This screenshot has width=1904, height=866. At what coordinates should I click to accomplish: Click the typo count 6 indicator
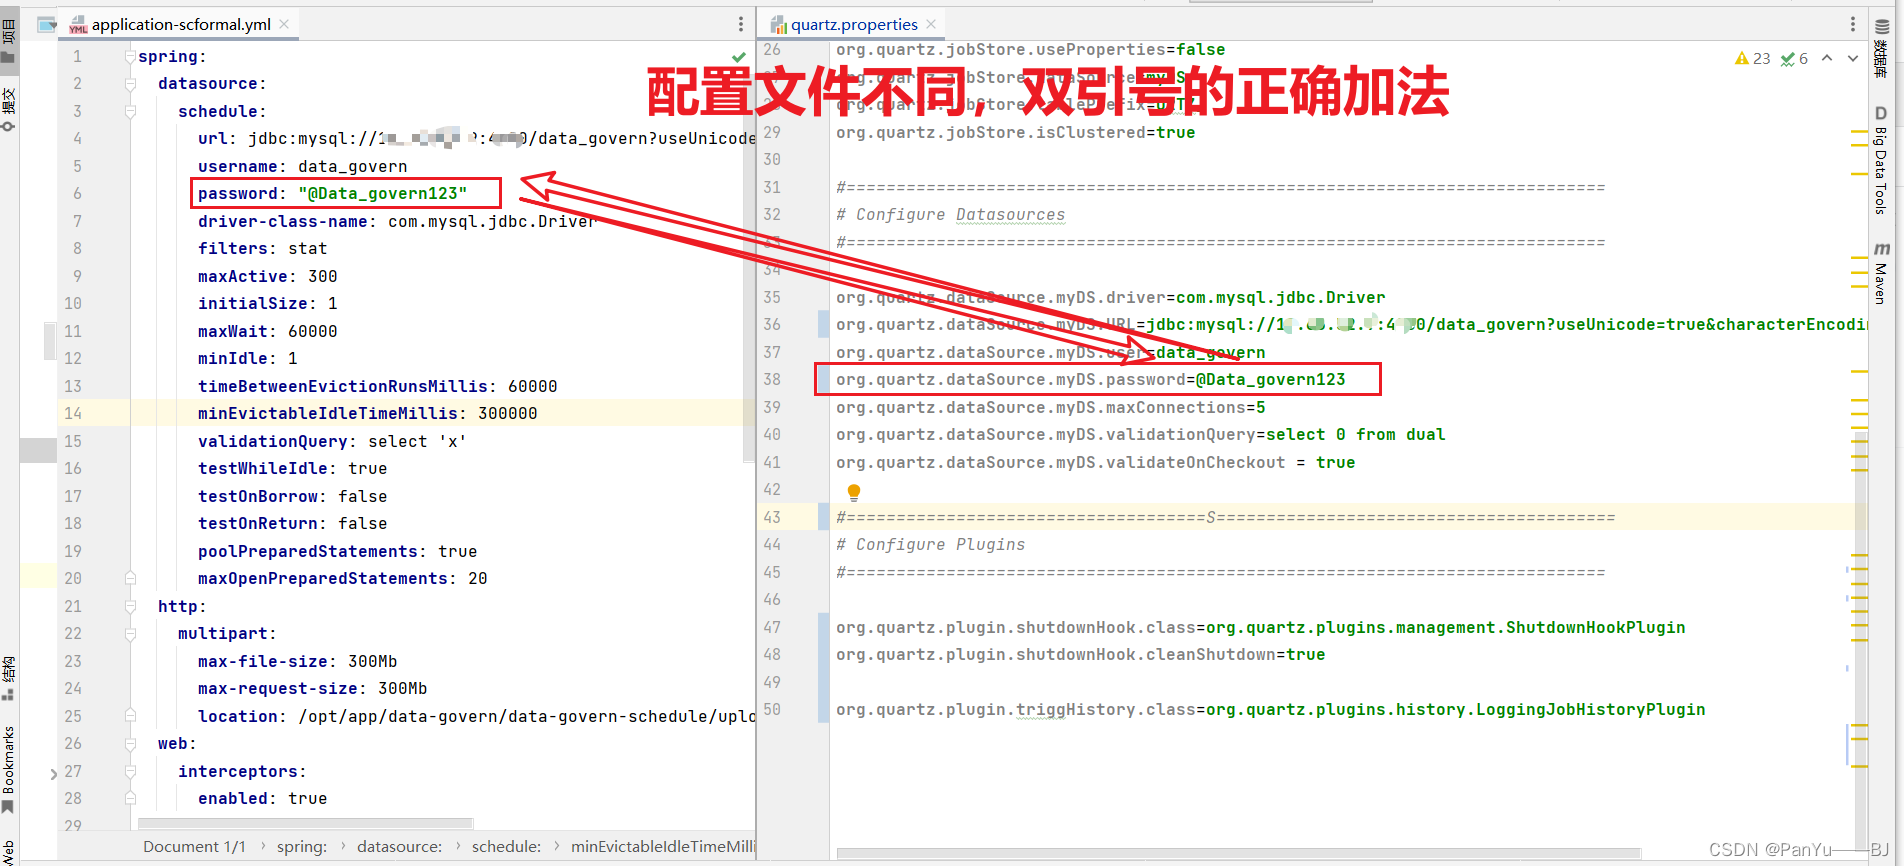click(x=1794, y=58)
